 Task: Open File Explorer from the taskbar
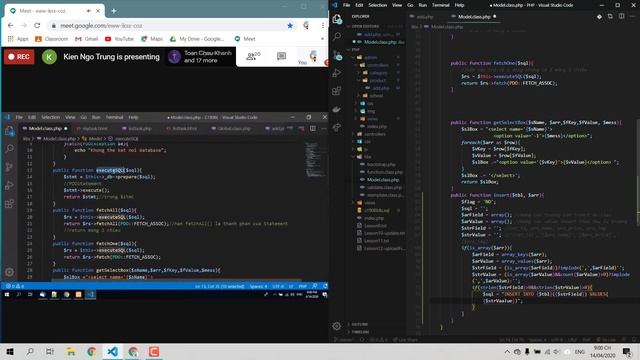(x=71, y=351)
